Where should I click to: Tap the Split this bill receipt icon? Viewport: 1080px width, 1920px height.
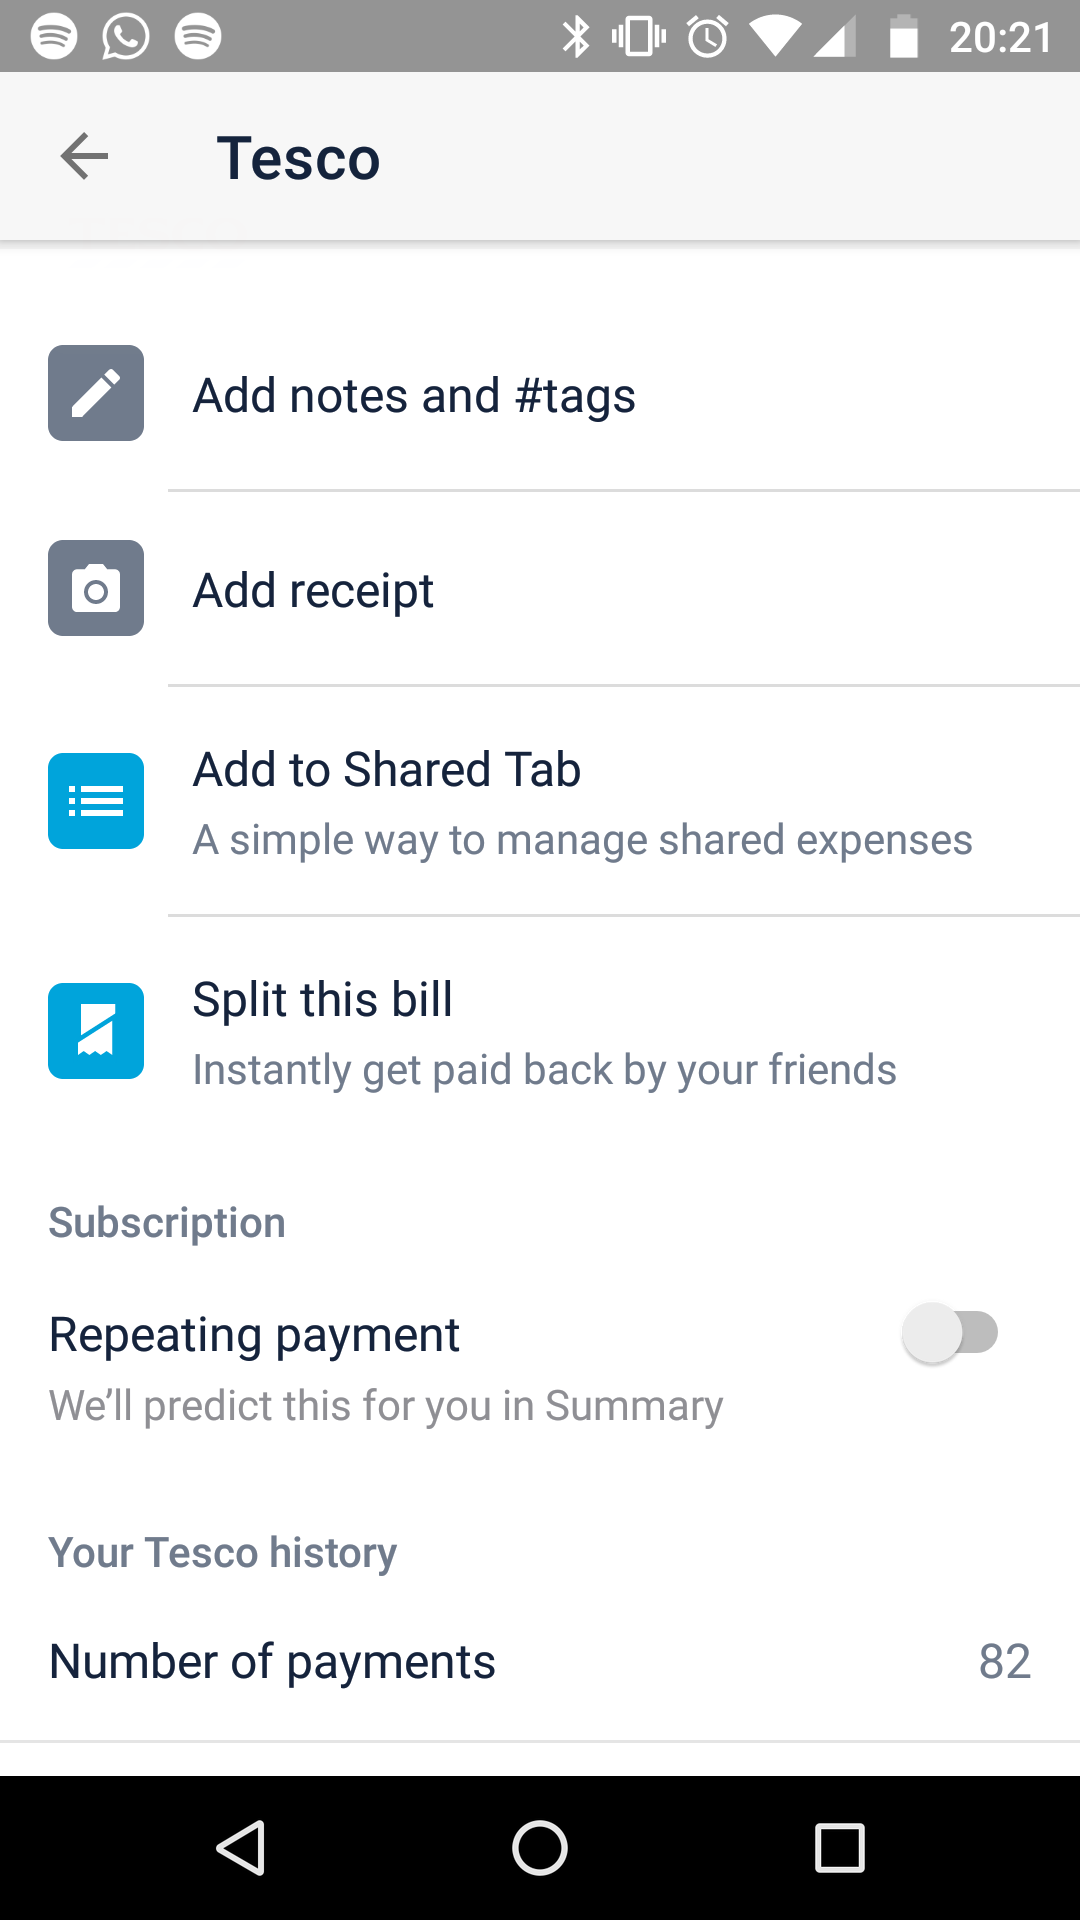coord(96,1031)
